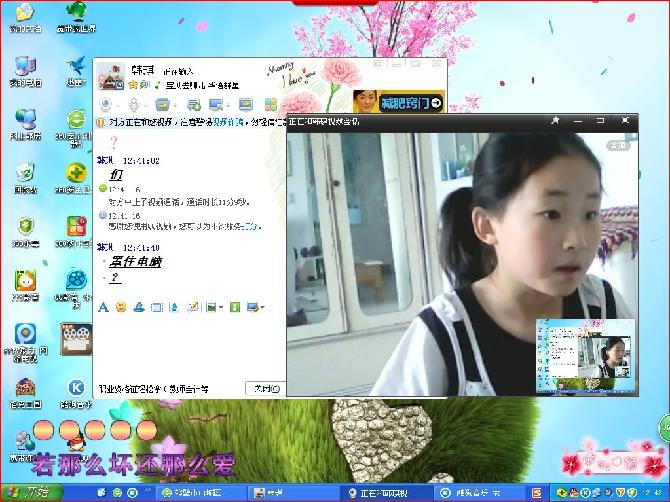670x502 pixels.
Task: Click the green circle at right screen edge
Action: pyautogui.click(x=664, y=427)
